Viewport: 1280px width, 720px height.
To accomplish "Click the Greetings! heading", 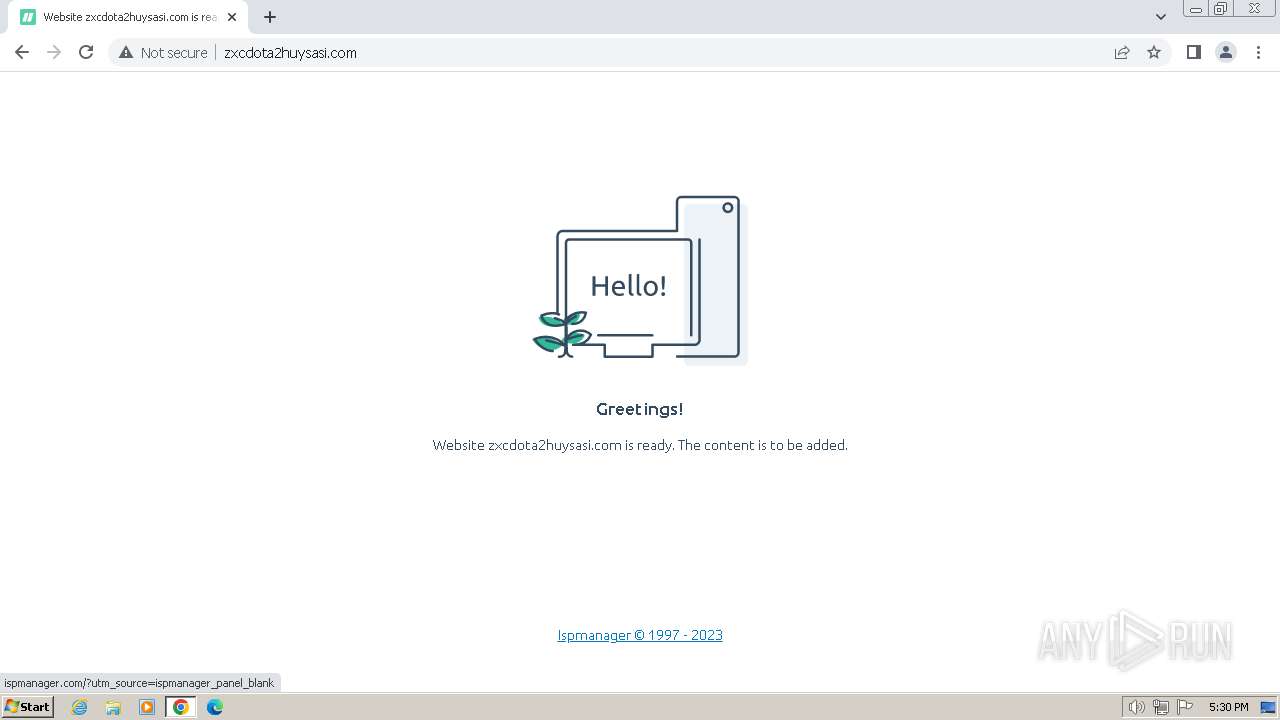I will 640,409.
